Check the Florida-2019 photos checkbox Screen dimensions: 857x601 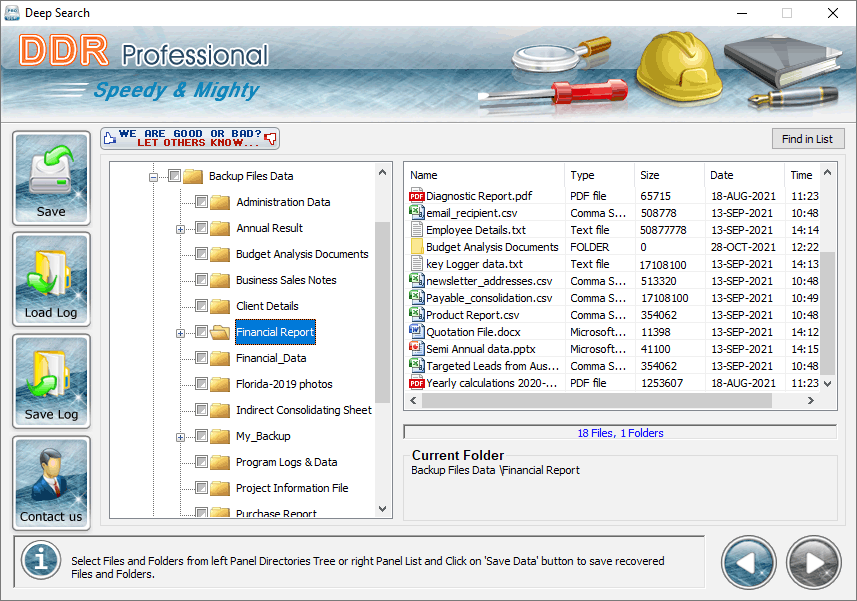click(201, 384)
